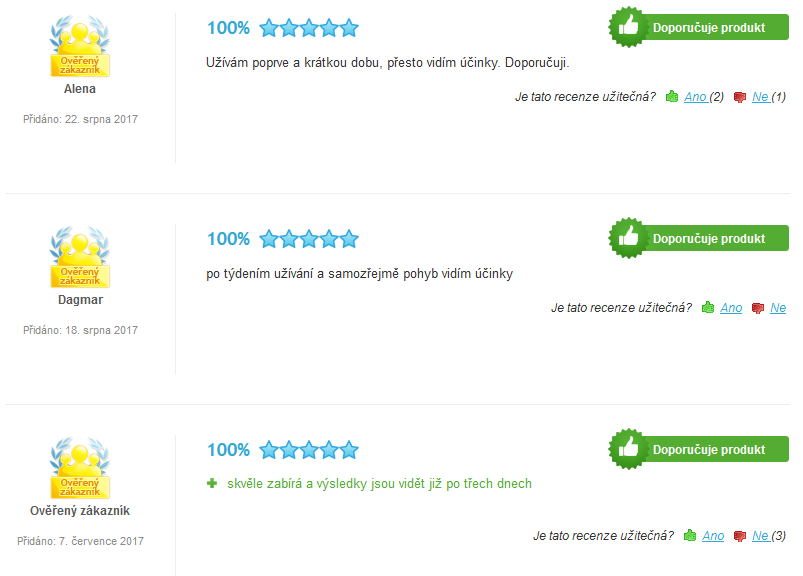The image size is (803, 576).
Task: Vote 'Ne' on the July 2017 review
Action: [x=760, y=536]
